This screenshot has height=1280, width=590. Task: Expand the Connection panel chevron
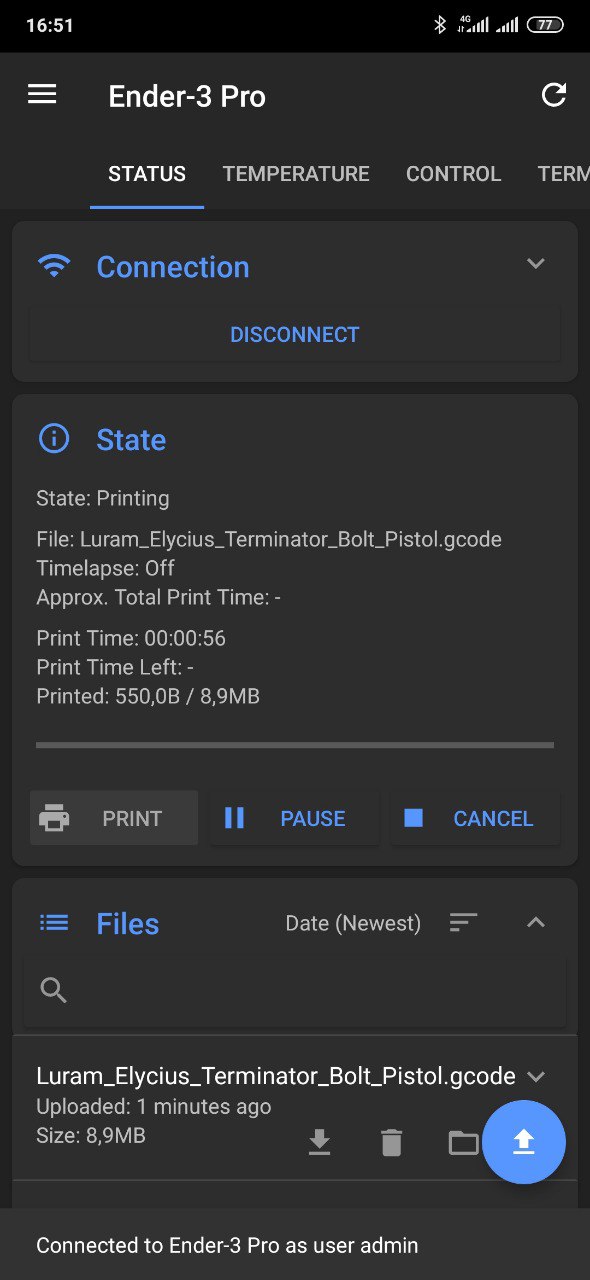(x=536, y=264)
